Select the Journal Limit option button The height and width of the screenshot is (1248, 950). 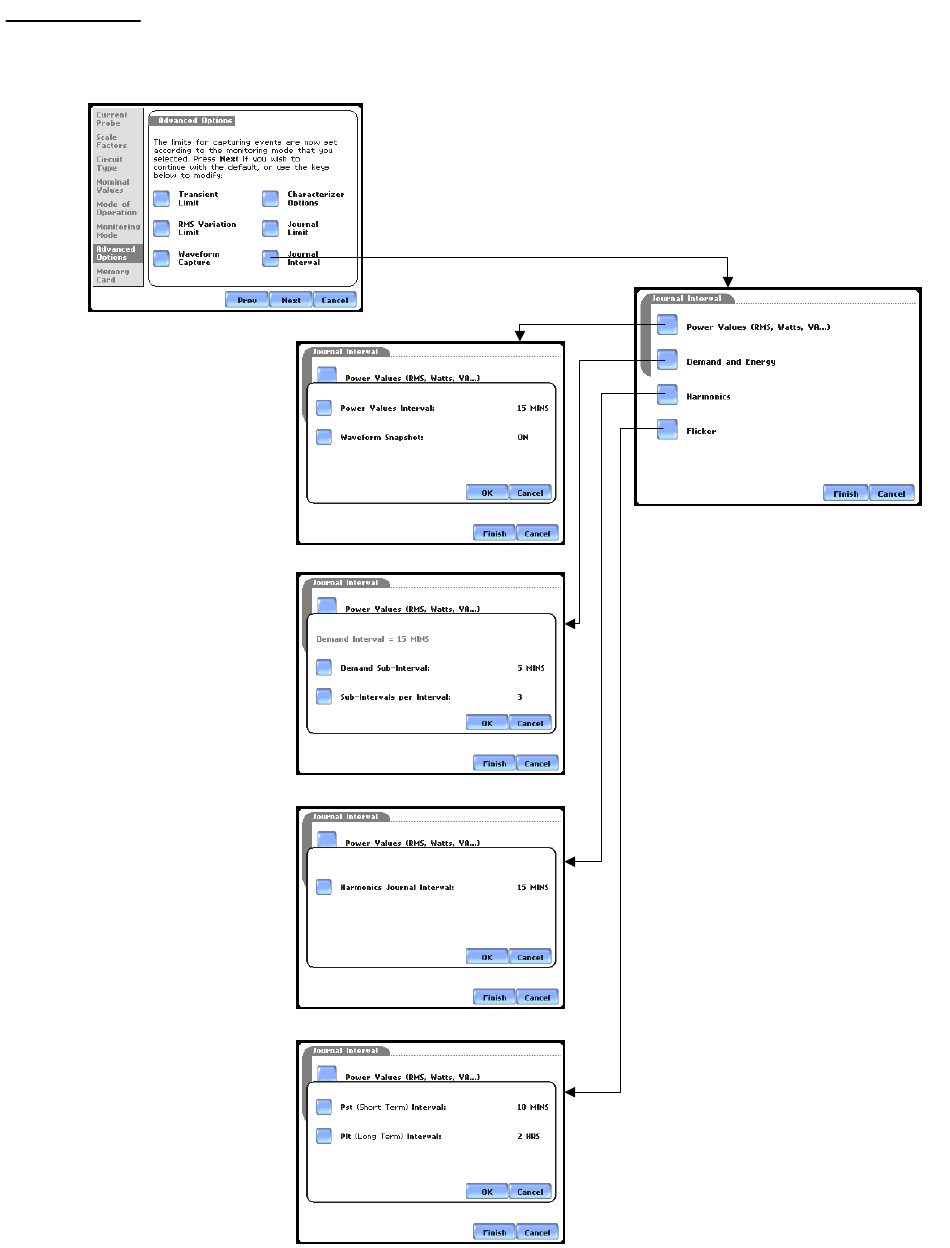pos(270,228)
